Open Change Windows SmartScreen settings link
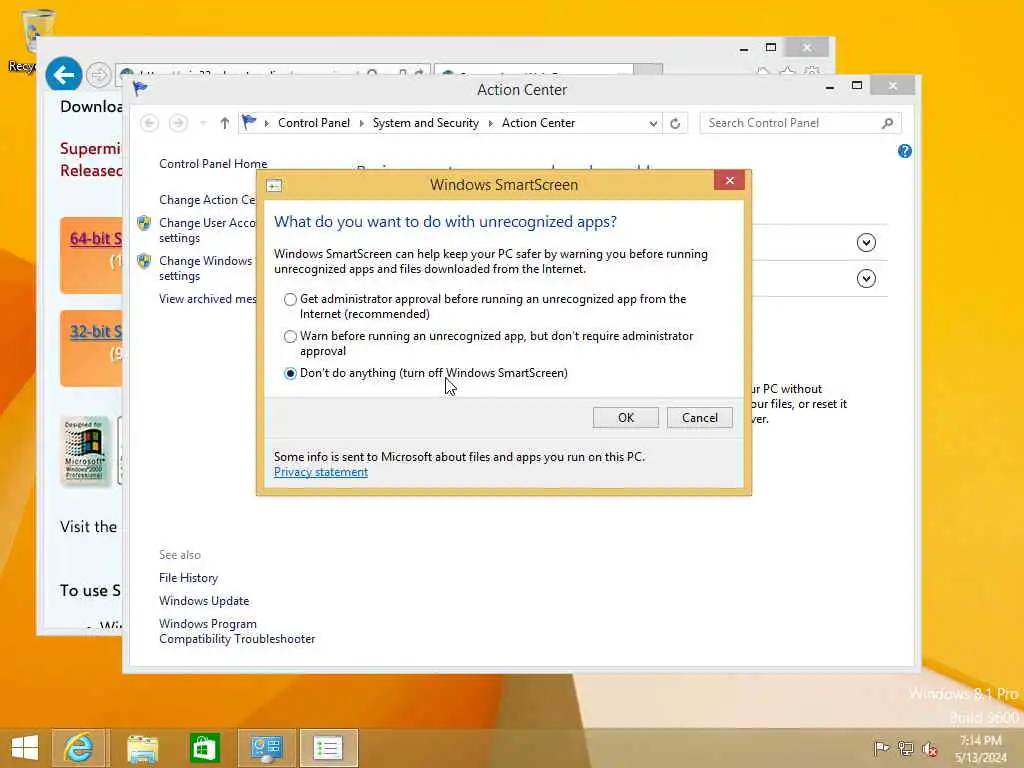This screenshot has width=1024, height=768. click(206, 268)
